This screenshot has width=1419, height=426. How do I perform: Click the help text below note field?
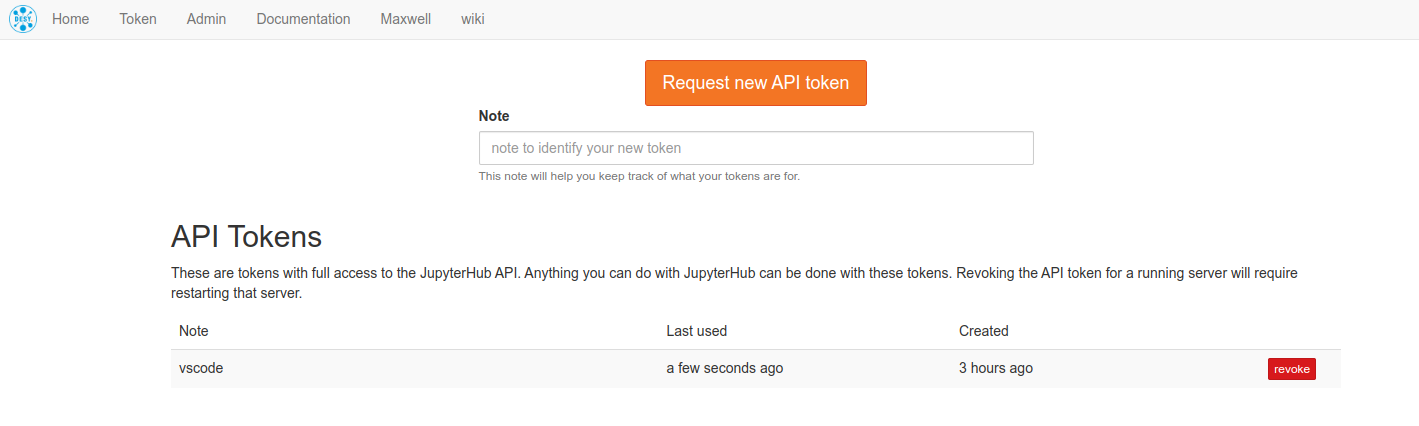[639, 177]
